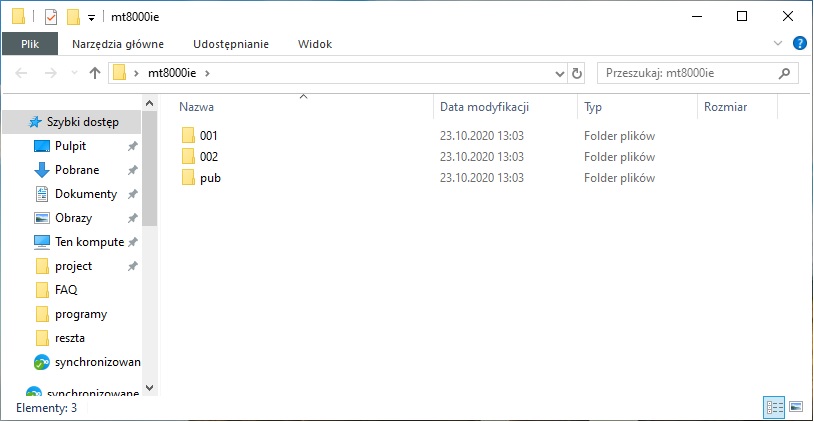Screen dimensions: 814x422
Task: Switch to Udostępnianie ribbon tab
Action: click(231, 44)
